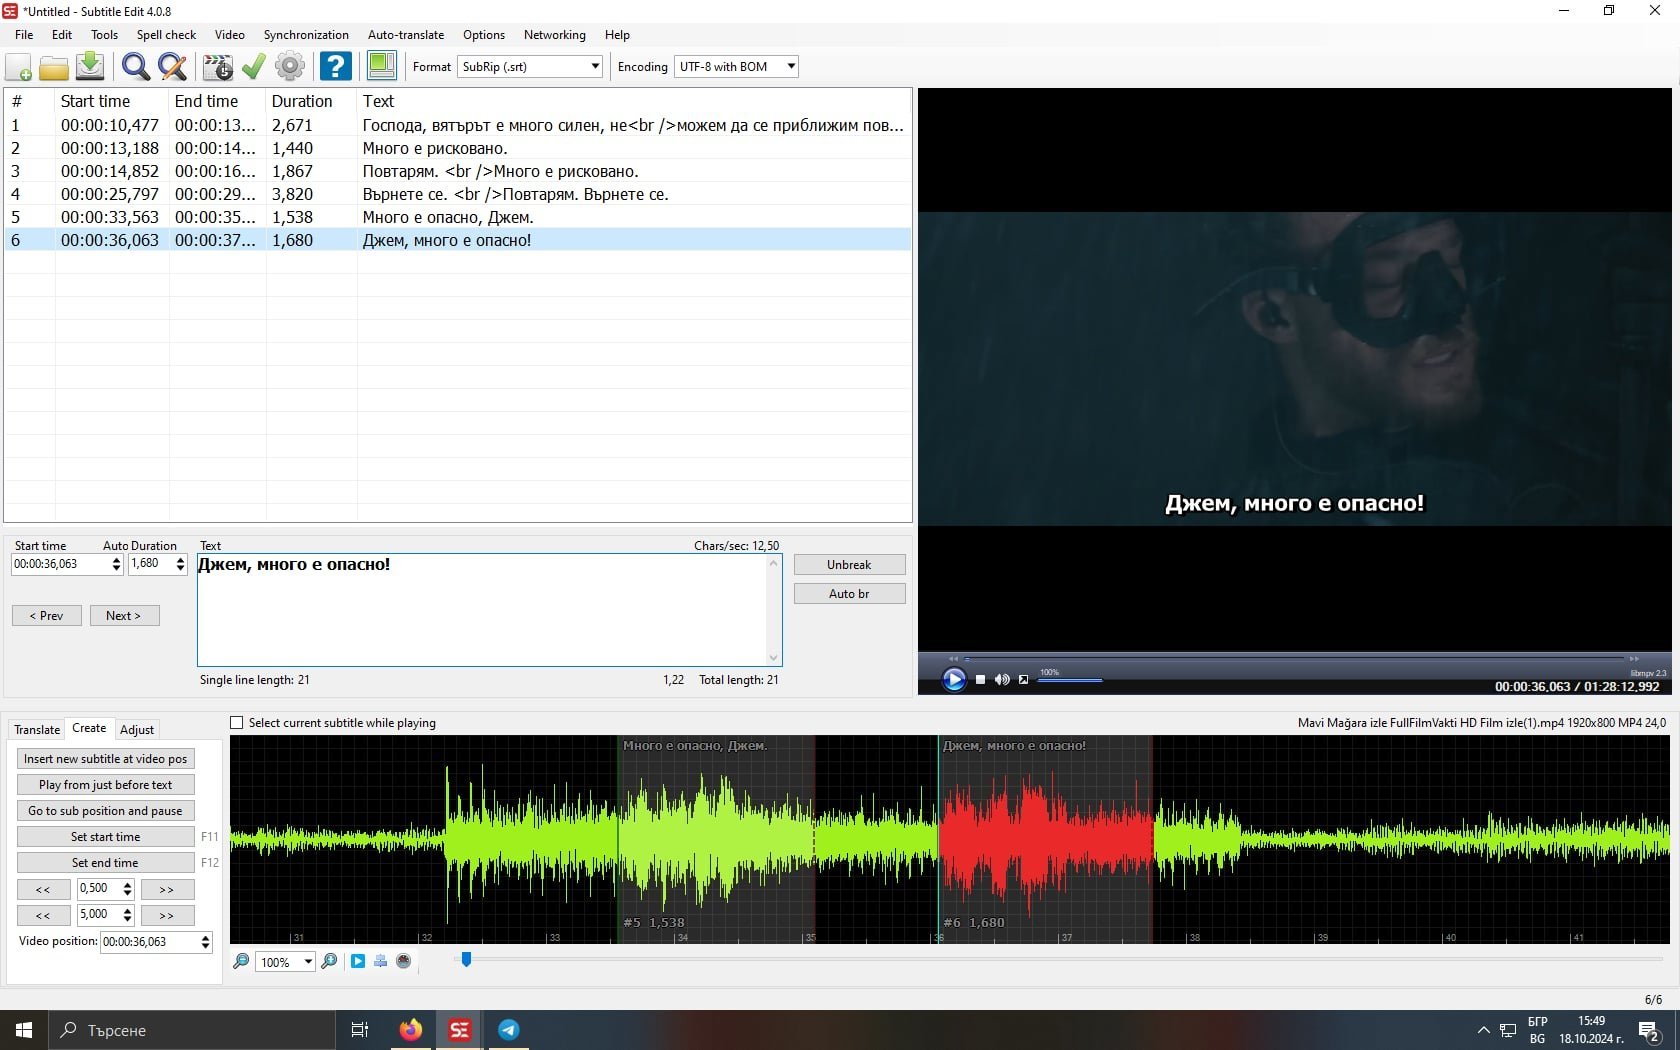Image resolution: width=1680 pixels, height=1050 pixels.
Task: Open Visual sync clapperboard icon
Action: click(x=217, y=67)
